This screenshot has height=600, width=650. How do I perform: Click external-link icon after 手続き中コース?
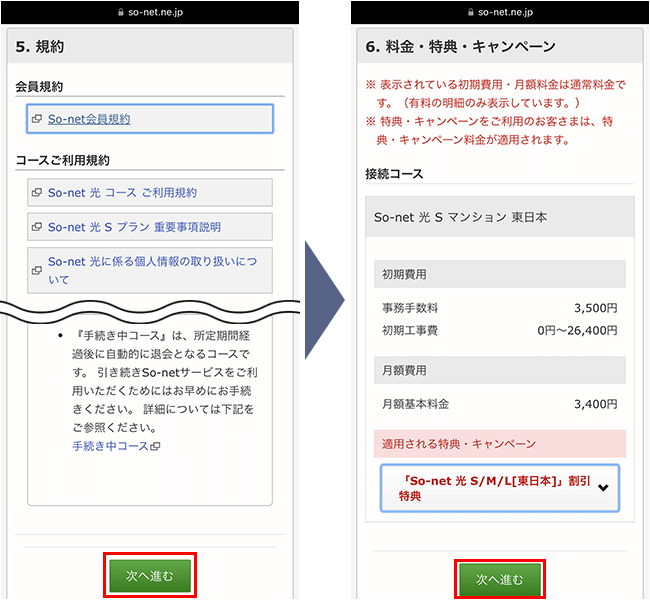point(155,446)
